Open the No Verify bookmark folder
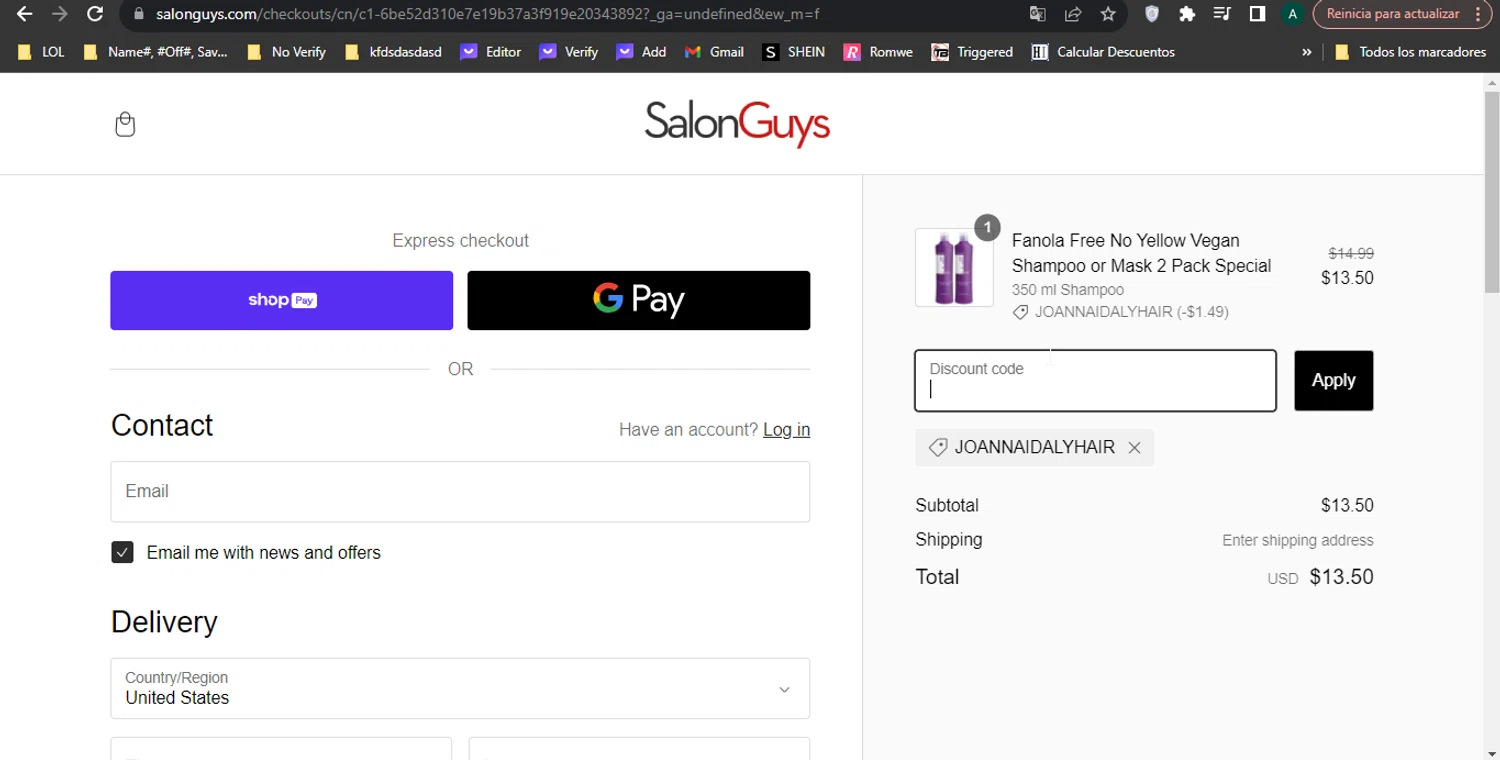Viewport: 1500px width, 760px height. coord(286,52)
